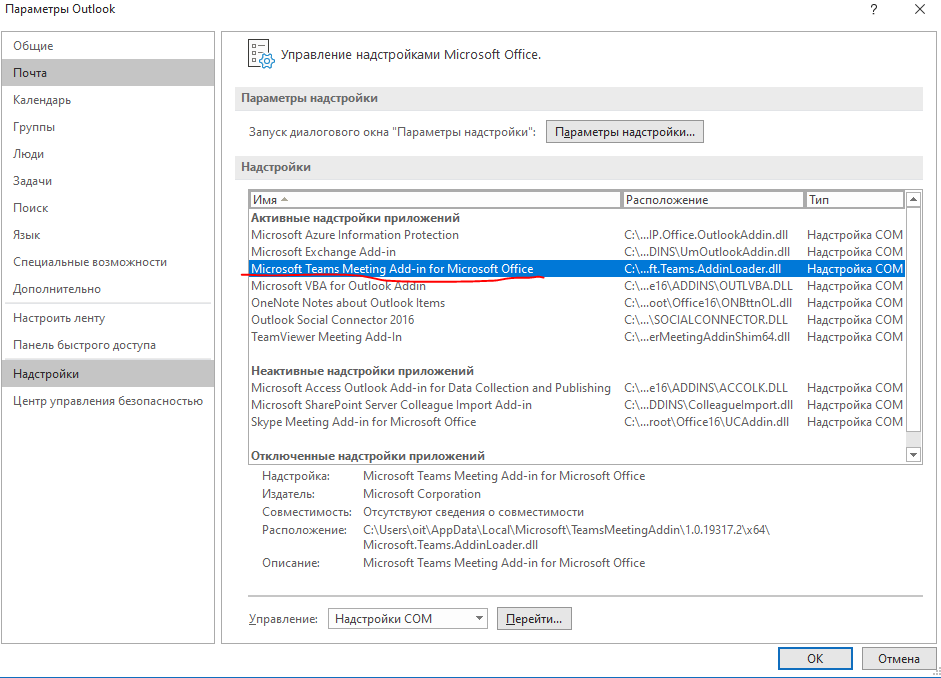
Task: Select SharePoint Server Colleague Import Add-in row
Action: [577, 405]
